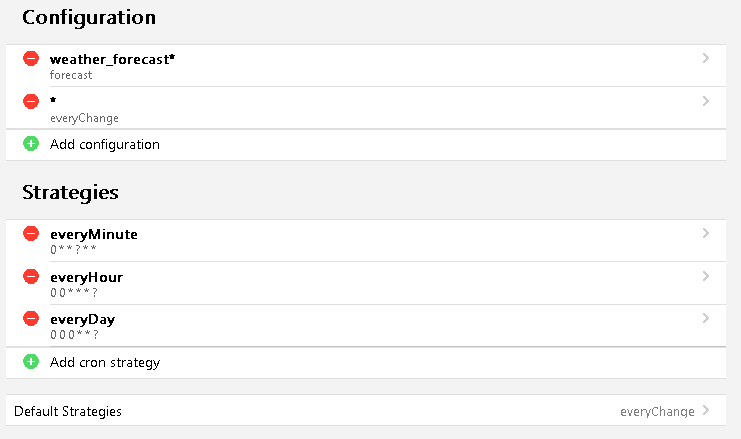Select the weather_forecast* configuration entry

click(112, 60)
